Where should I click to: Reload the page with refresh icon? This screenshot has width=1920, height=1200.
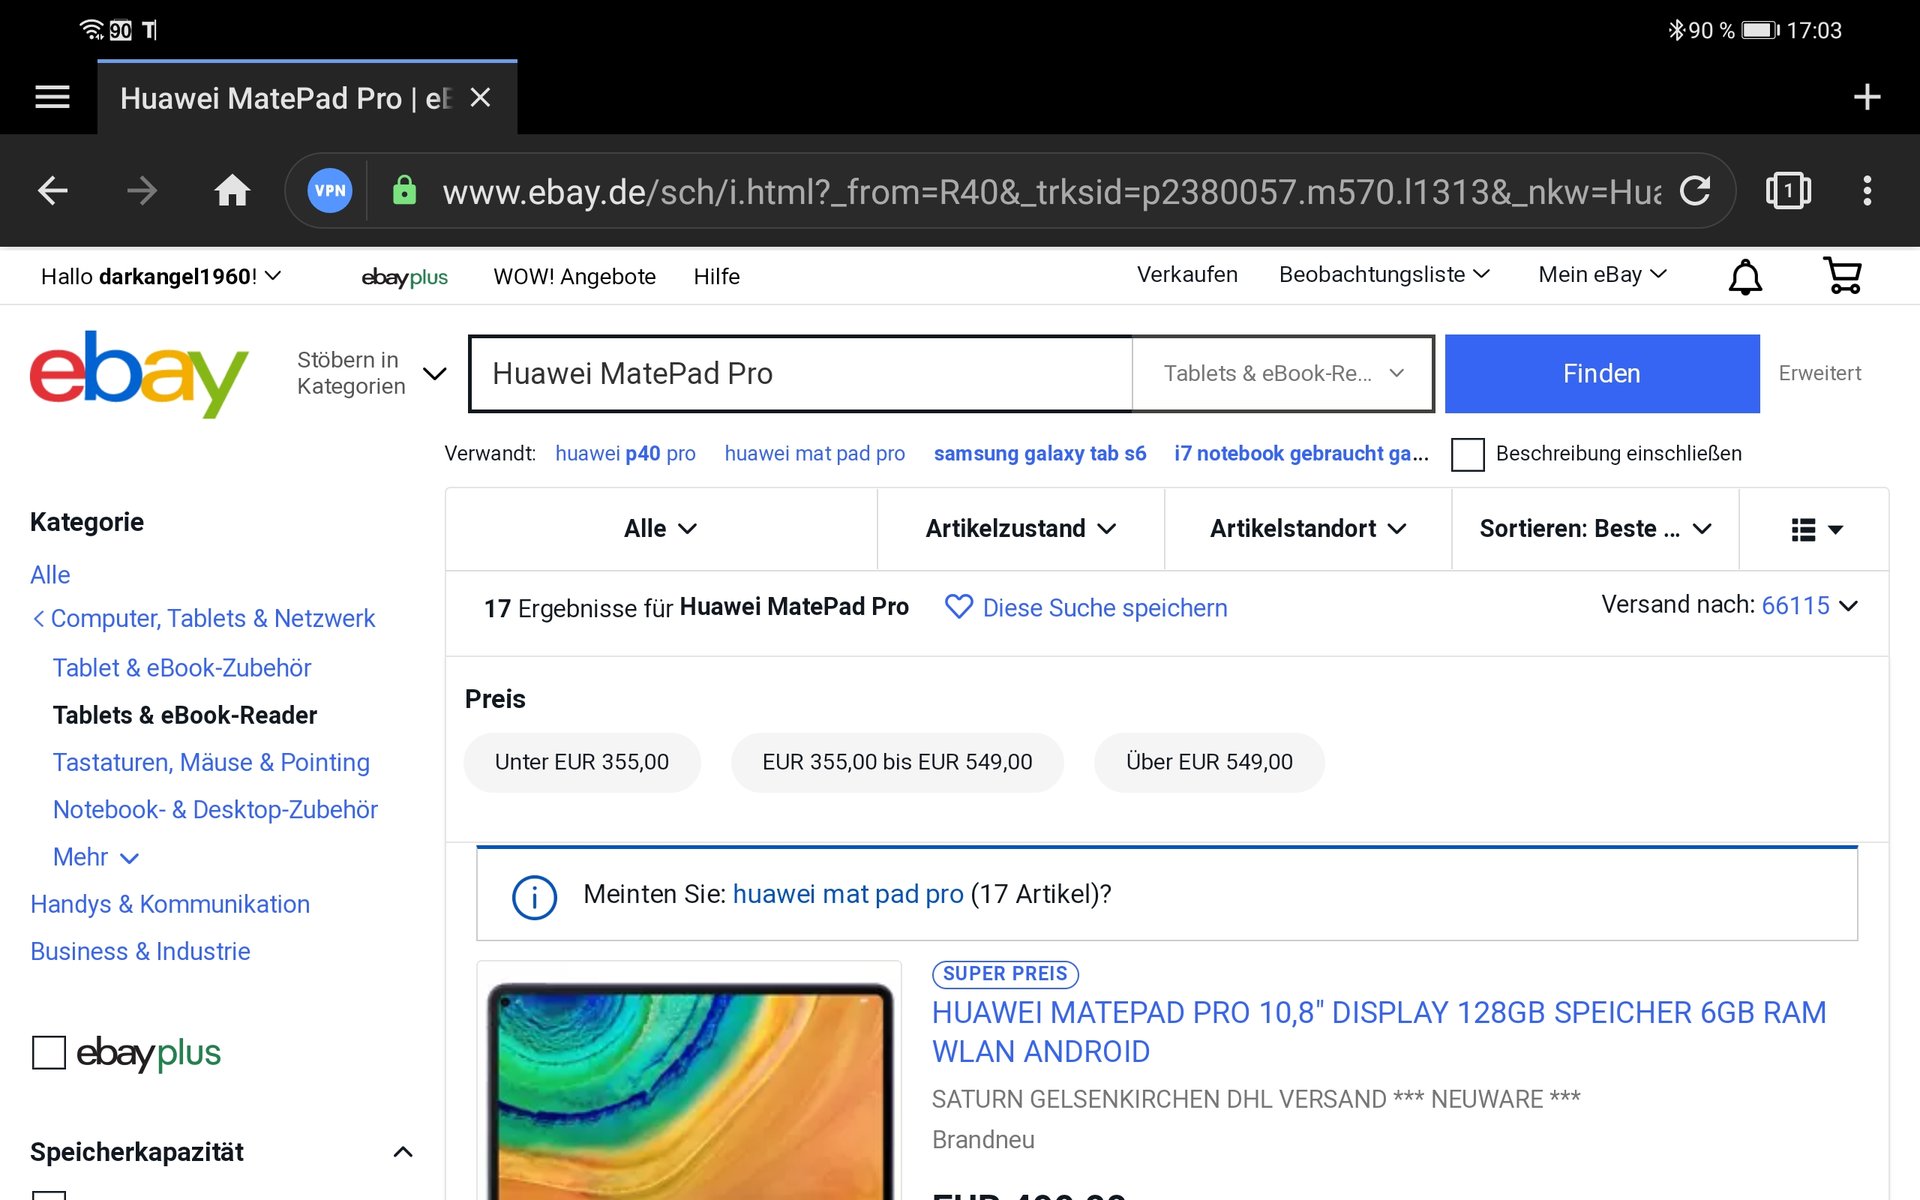1695,190
